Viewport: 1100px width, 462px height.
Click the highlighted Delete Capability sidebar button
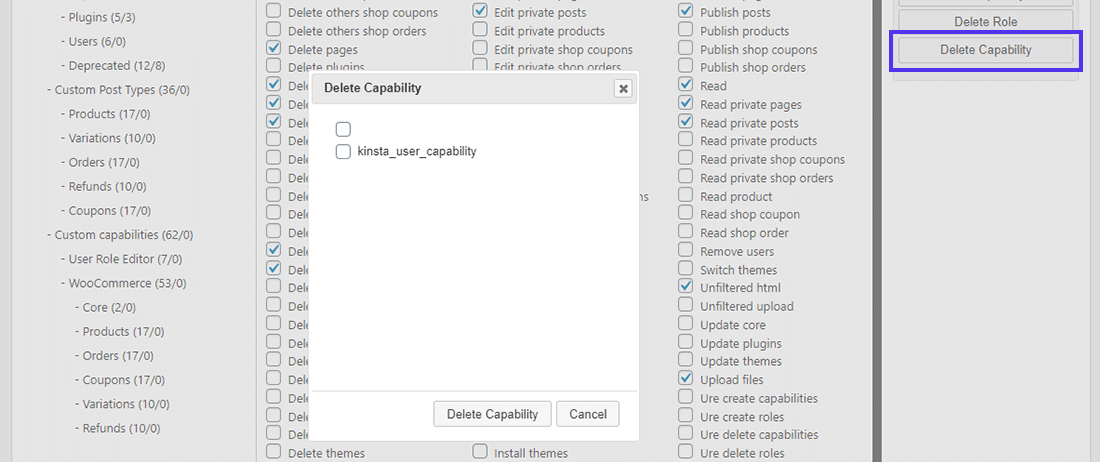(985, 50)
